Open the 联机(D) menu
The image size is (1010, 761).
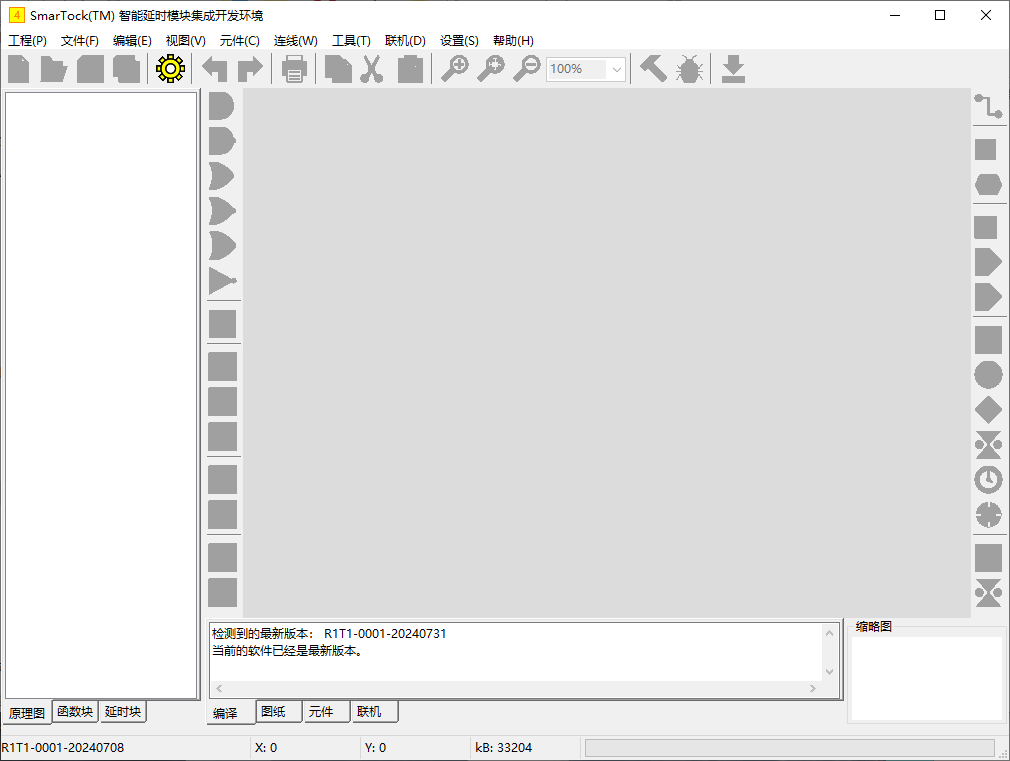[x=405, y=41]
